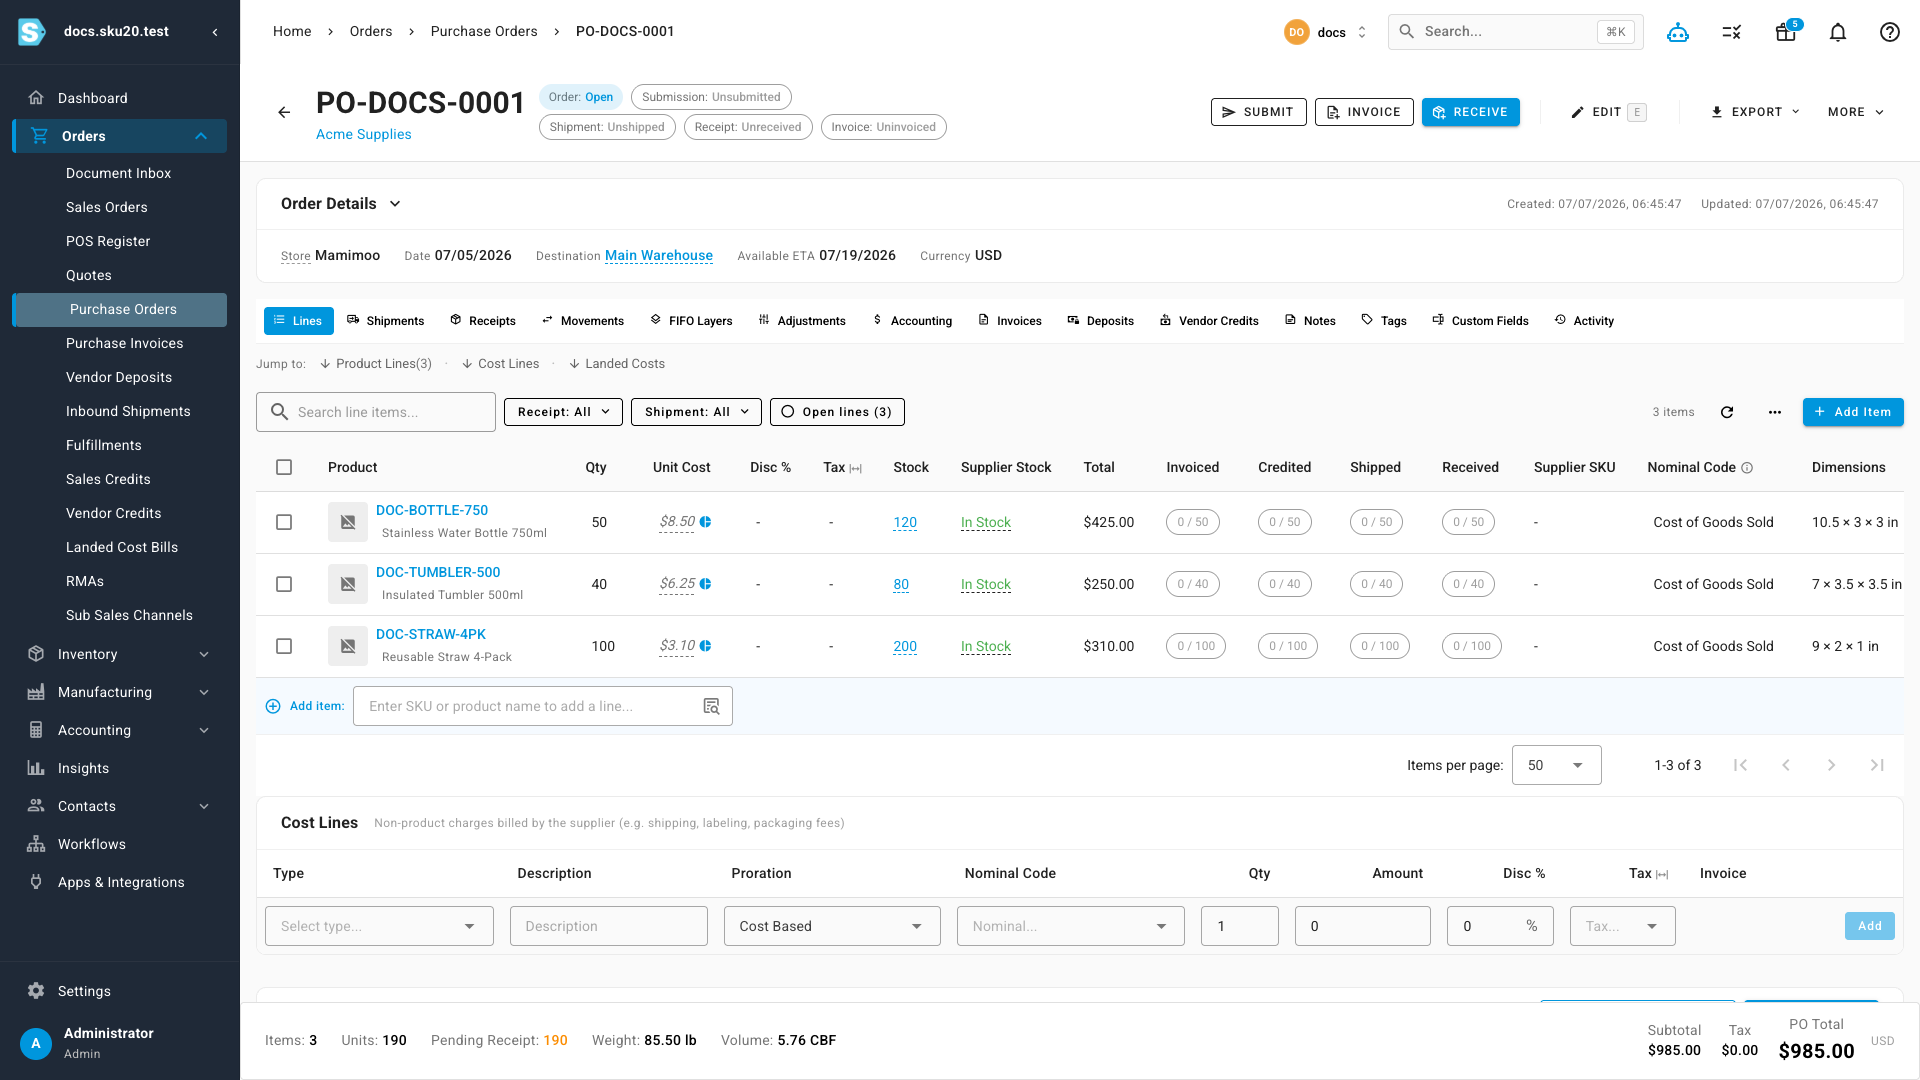This screenshot has width=1920, height=1080.
Task: Open the cost line Select type dropdown
Action: pos(379,926)
